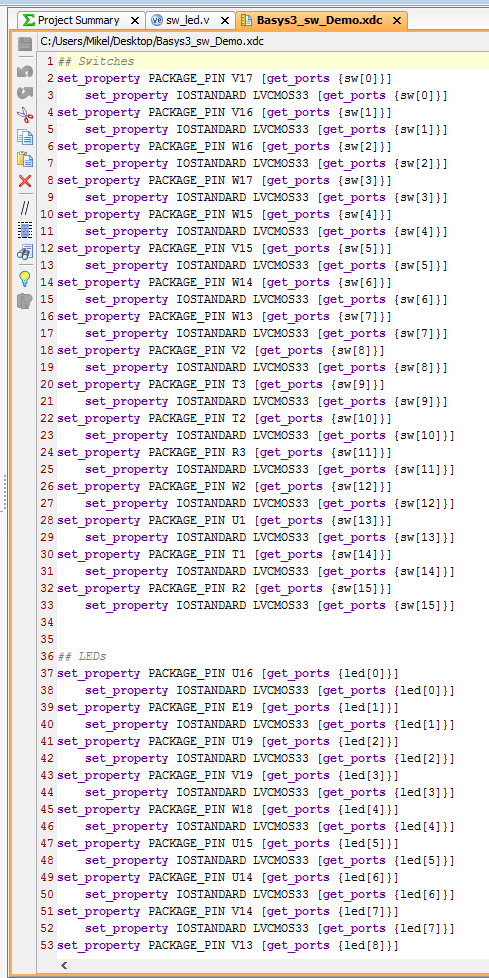The width and height of the screenshot is (489, 978).
Task: Click the Undo arrow icon
Action: tap(24, 70)
